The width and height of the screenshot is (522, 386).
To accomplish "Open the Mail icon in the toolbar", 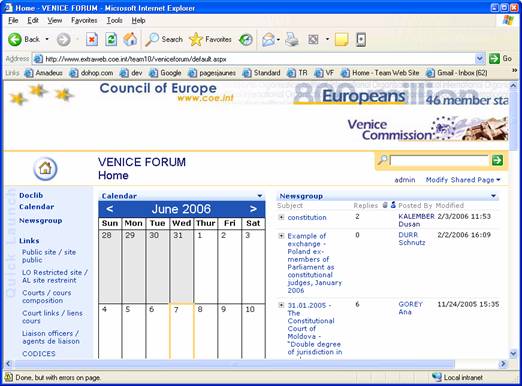I will pos(268,40).
